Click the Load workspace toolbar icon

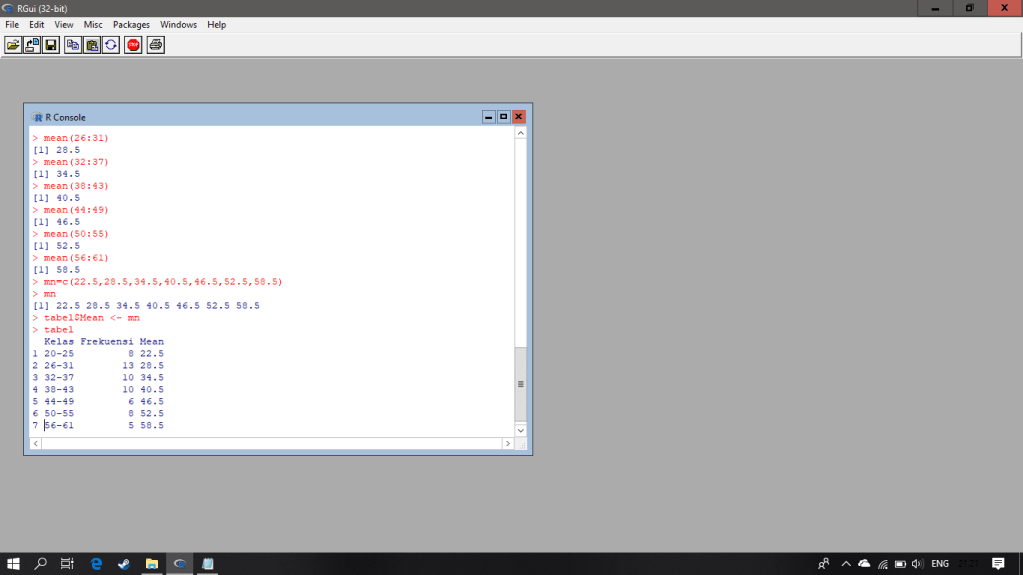(x=32, y=45)
